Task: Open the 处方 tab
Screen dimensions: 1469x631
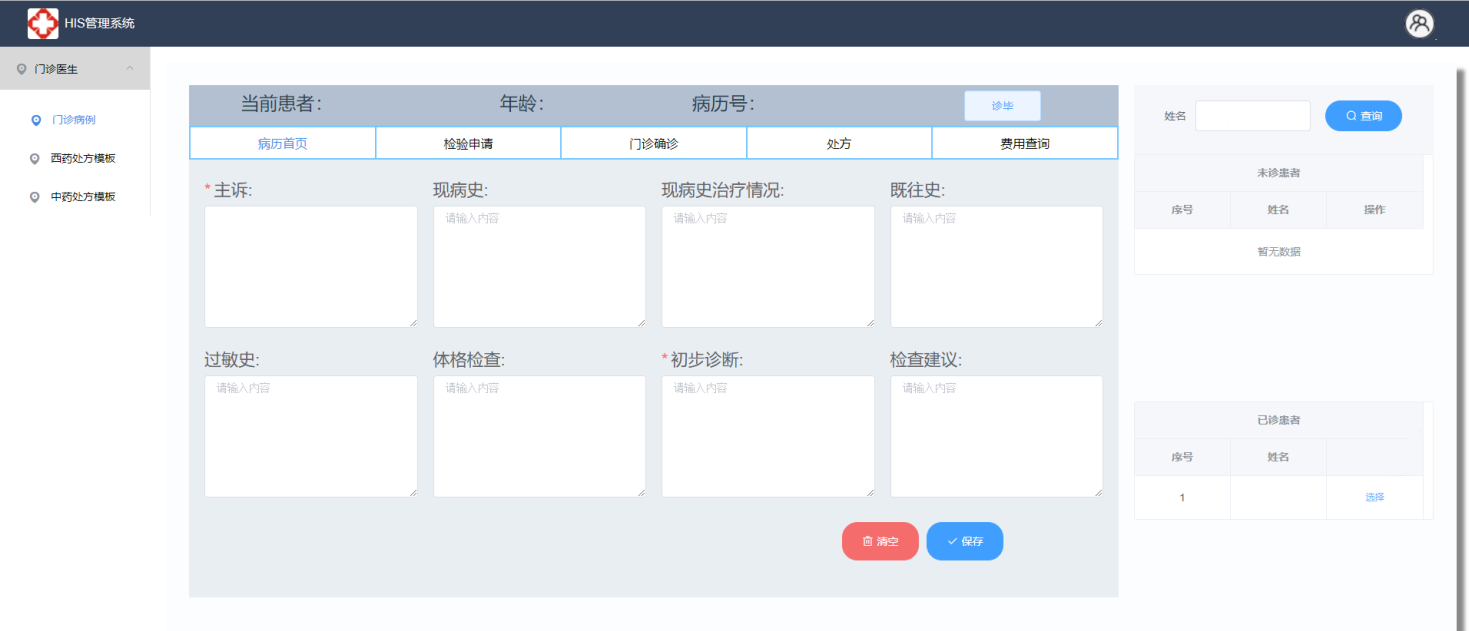Action: tap(839, 143)
